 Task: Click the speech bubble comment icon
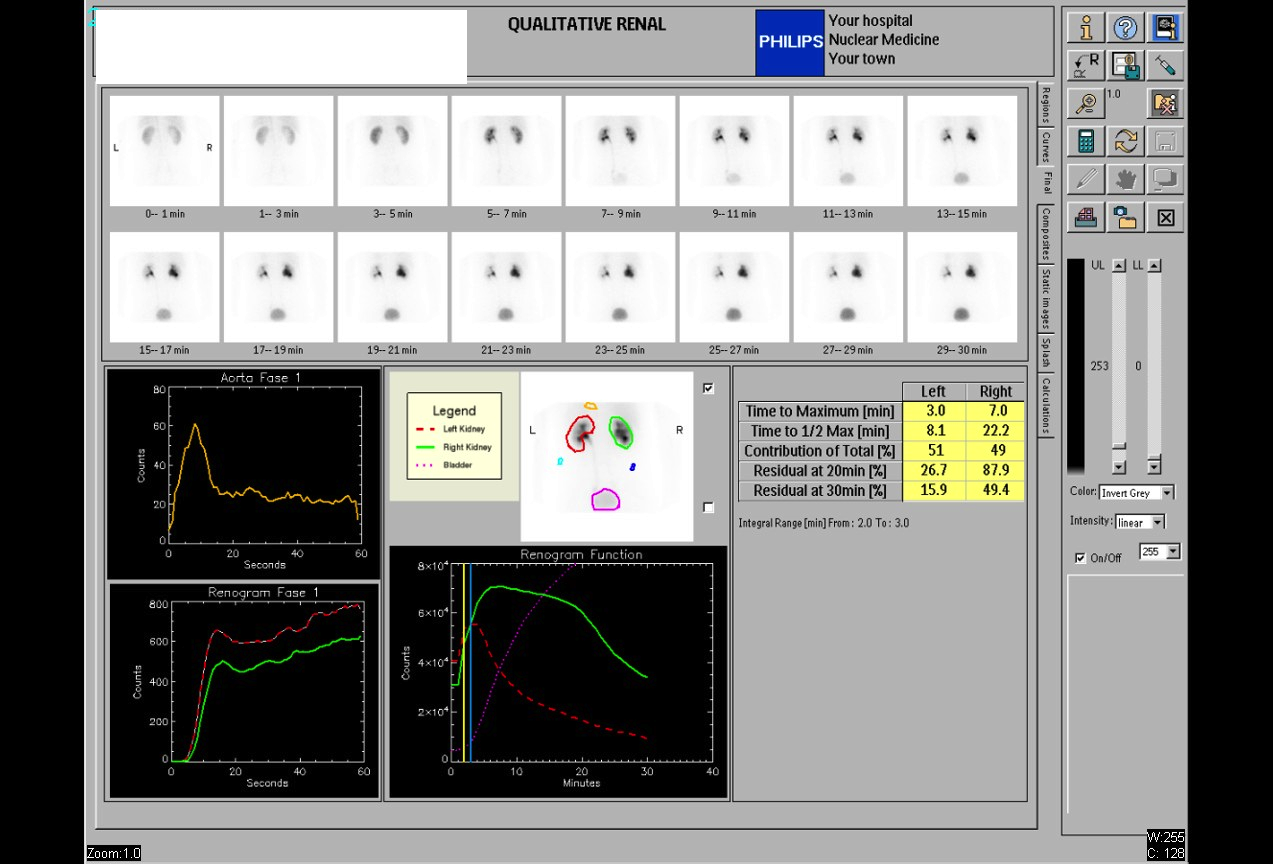tap(1165, 179)
